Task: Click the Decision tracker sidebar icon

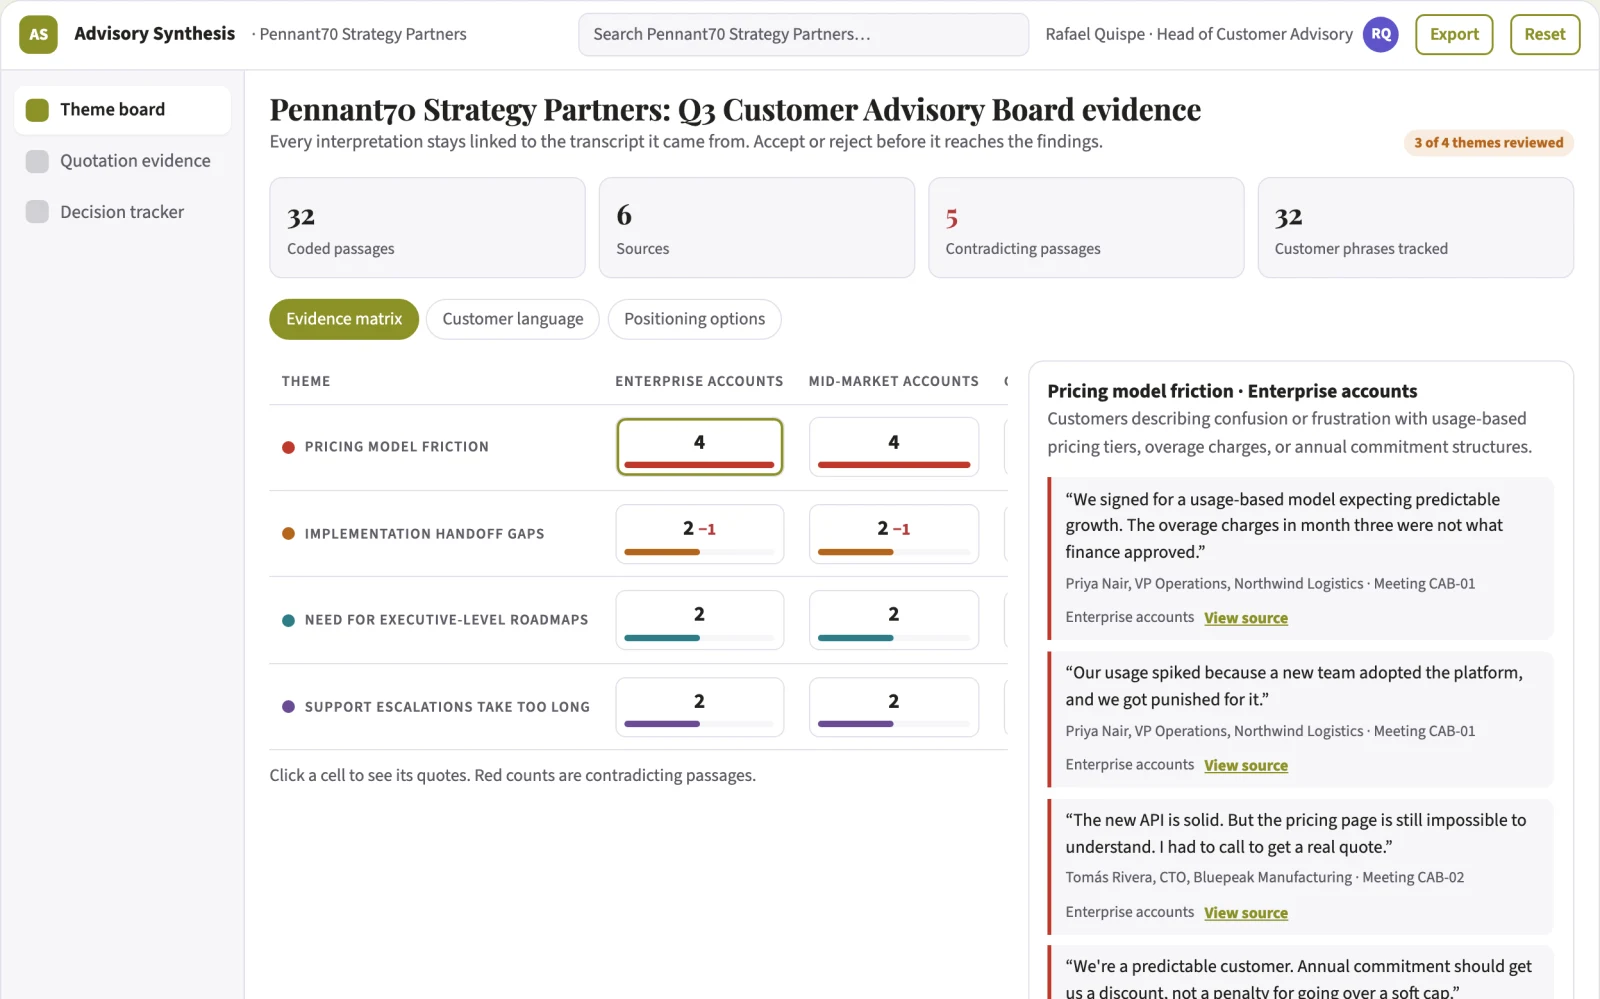Action: pyautogui.click(x=37, y=212)
